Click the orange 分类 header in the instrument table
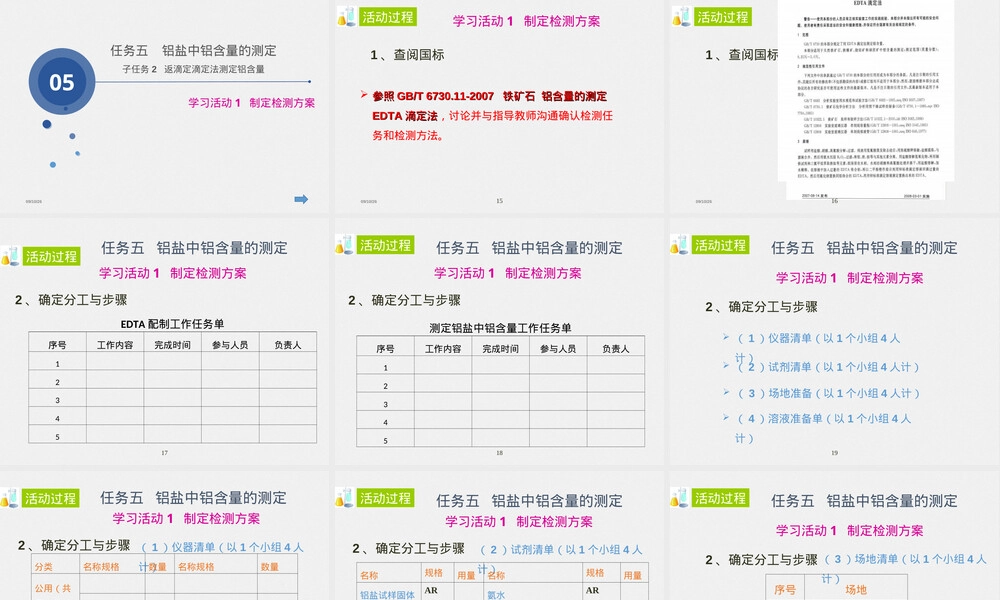Viewport: 1000px width, 600px height. 44,567
